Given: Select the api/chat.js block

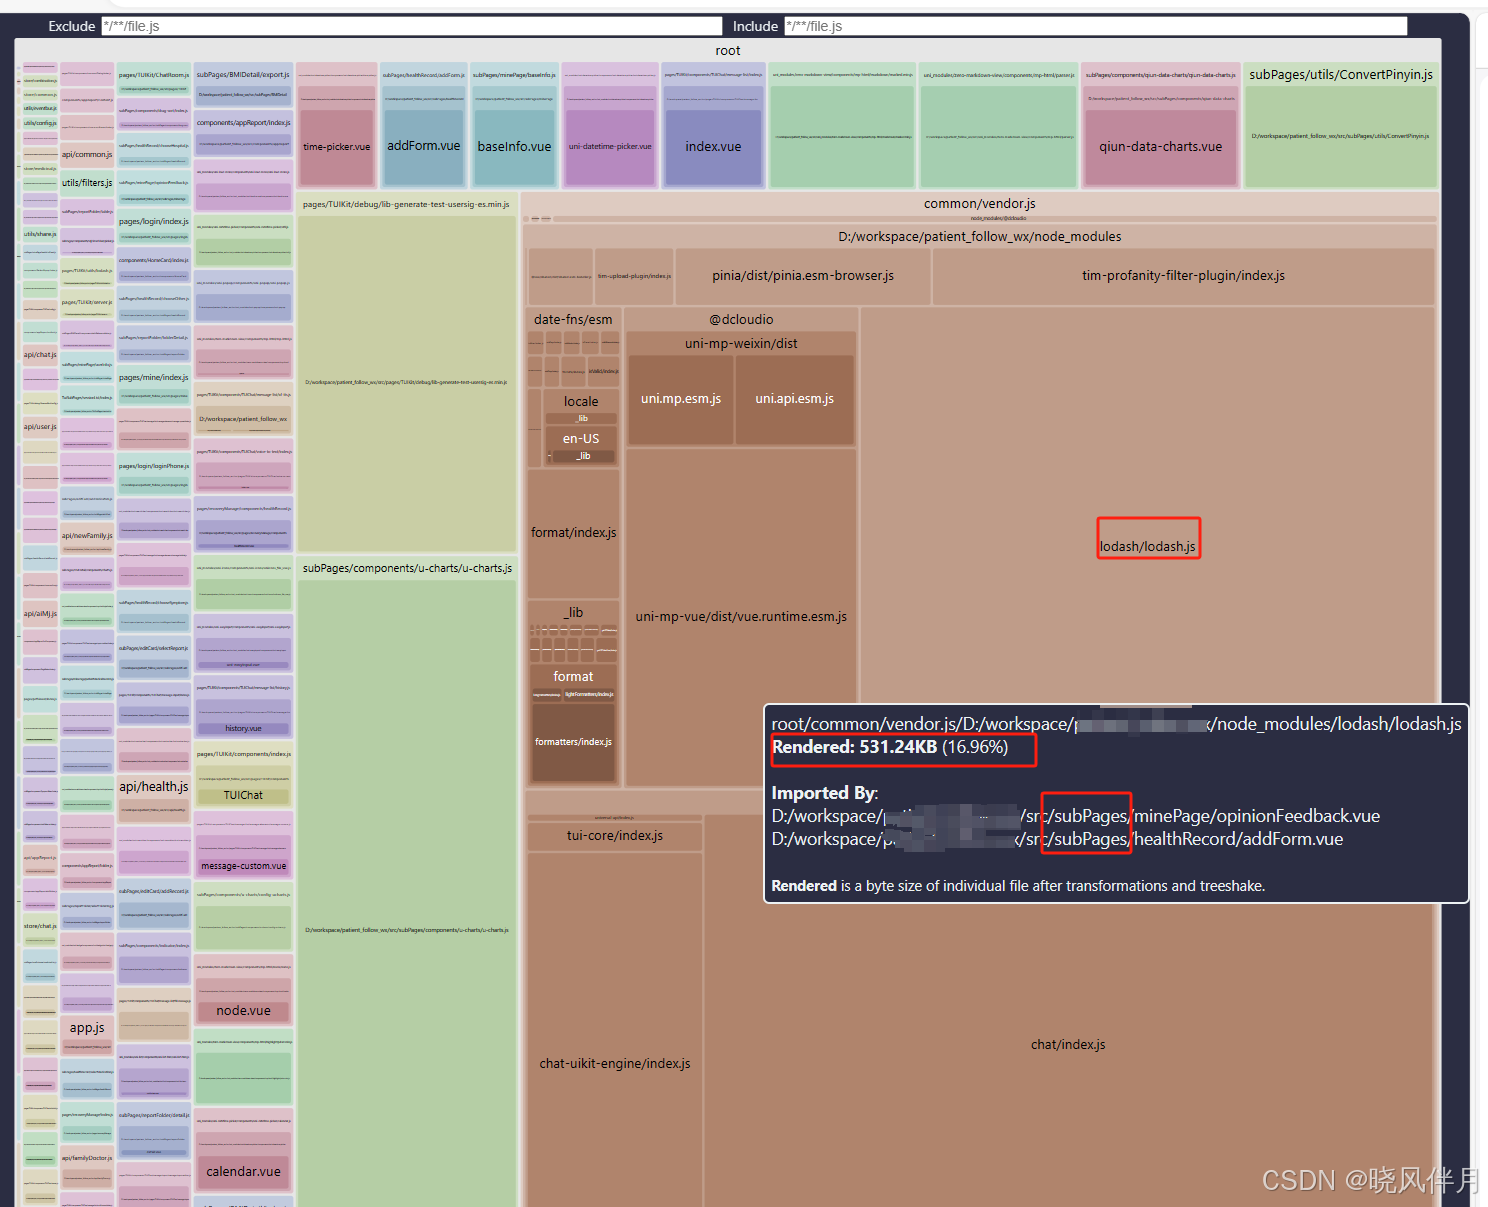Looking at the screenshot, I should 40,355.
